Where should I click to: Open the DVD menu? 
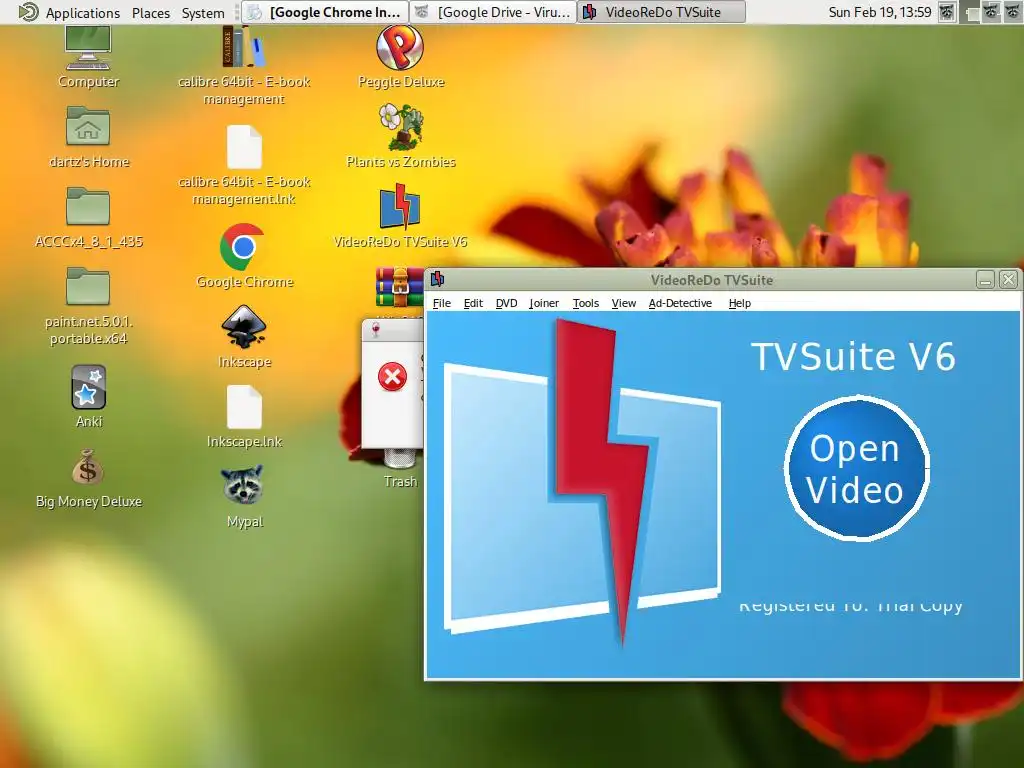(506, 303)
